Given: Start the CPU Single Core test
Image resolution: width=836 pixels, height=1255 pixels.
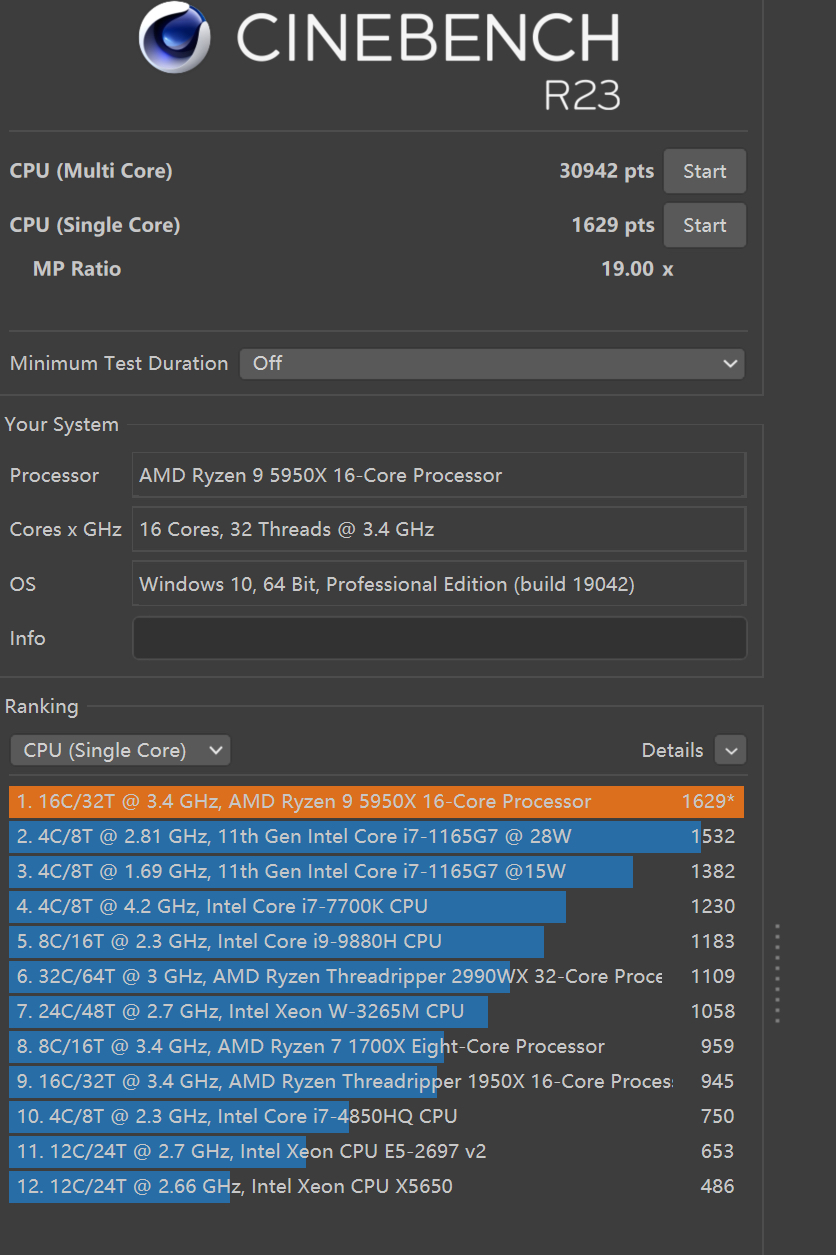Looking at the screenshot, I should click(x=704, y=225).
